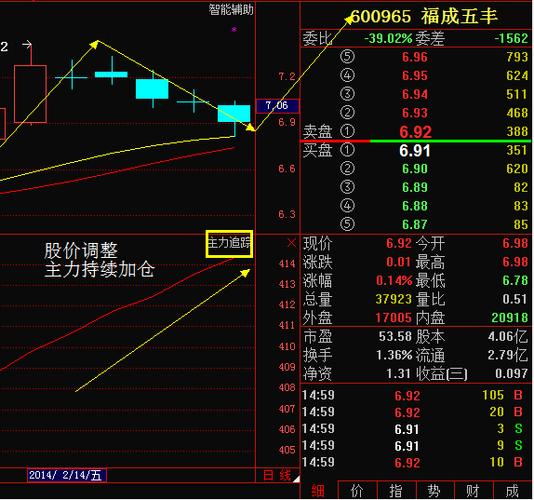Screen dimensions: 534x500
Task: Click sell level ③ circled number icon
Action: tap(347, 94)
